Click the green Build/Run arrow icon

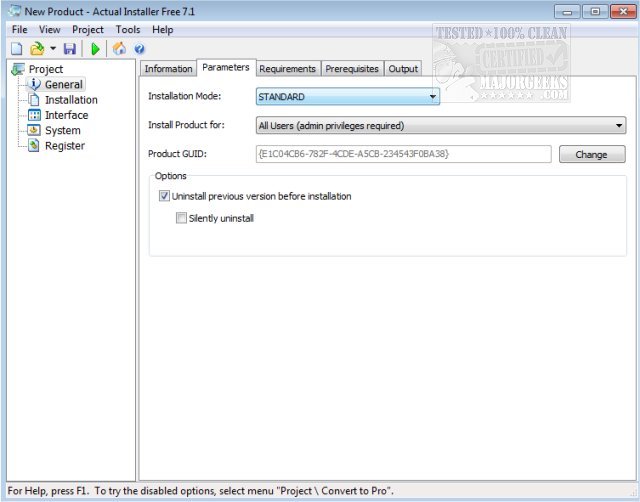point(96,49)
